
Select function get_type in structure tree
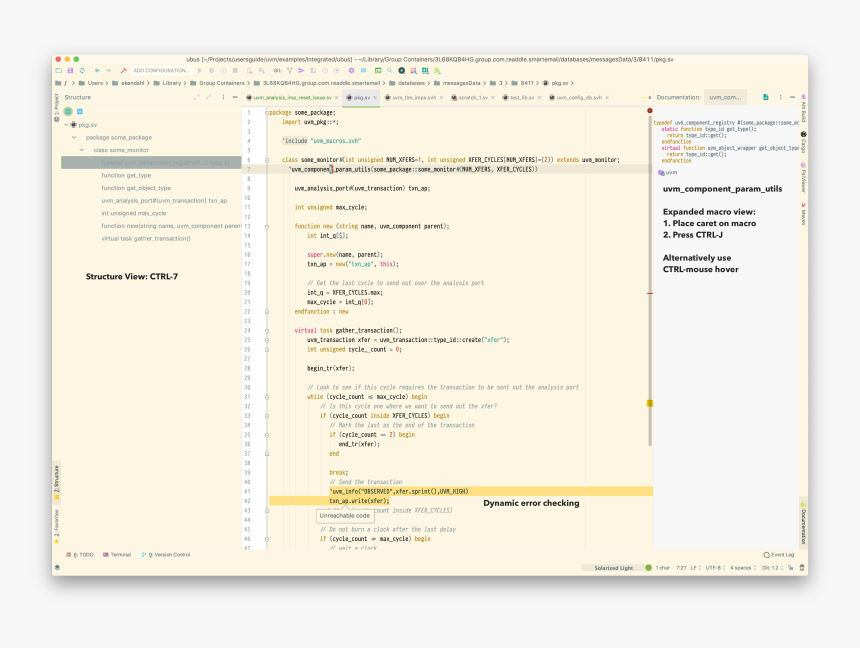(126, 175)
